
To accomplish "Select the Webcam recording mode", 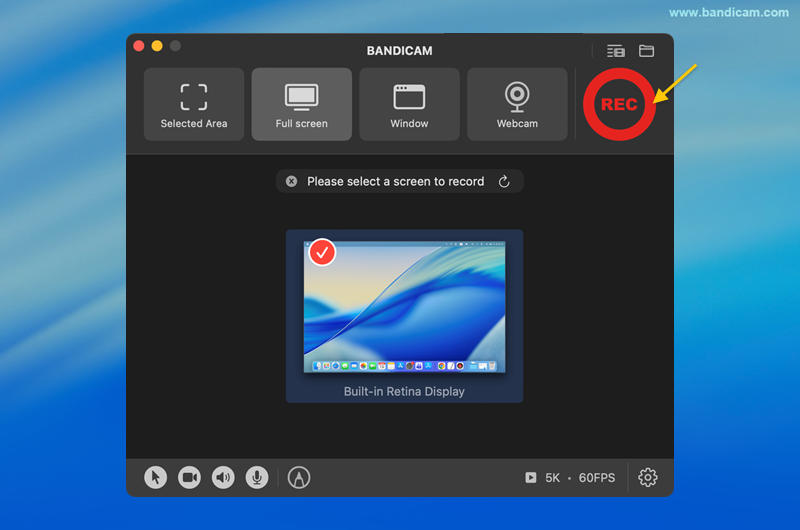I will [517, 104].
